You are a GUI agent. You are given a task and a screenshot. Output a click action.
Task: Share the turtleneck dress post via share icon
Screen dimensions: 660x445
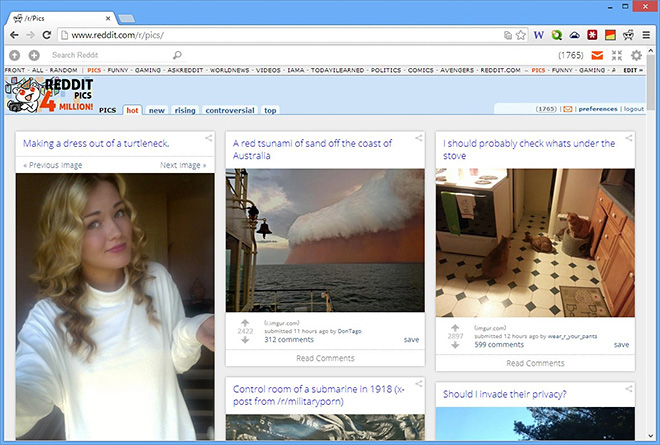tap(208, 138)
